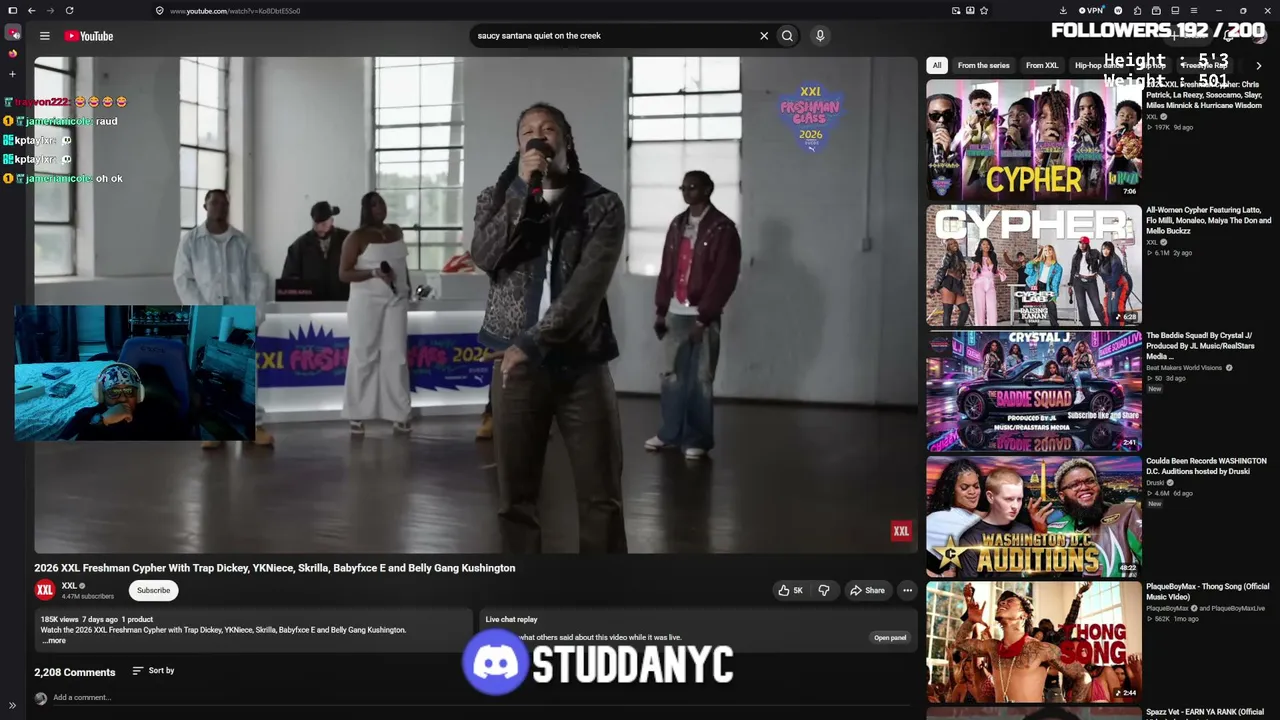
Task: Select the All filter chip
Action: 937,66
